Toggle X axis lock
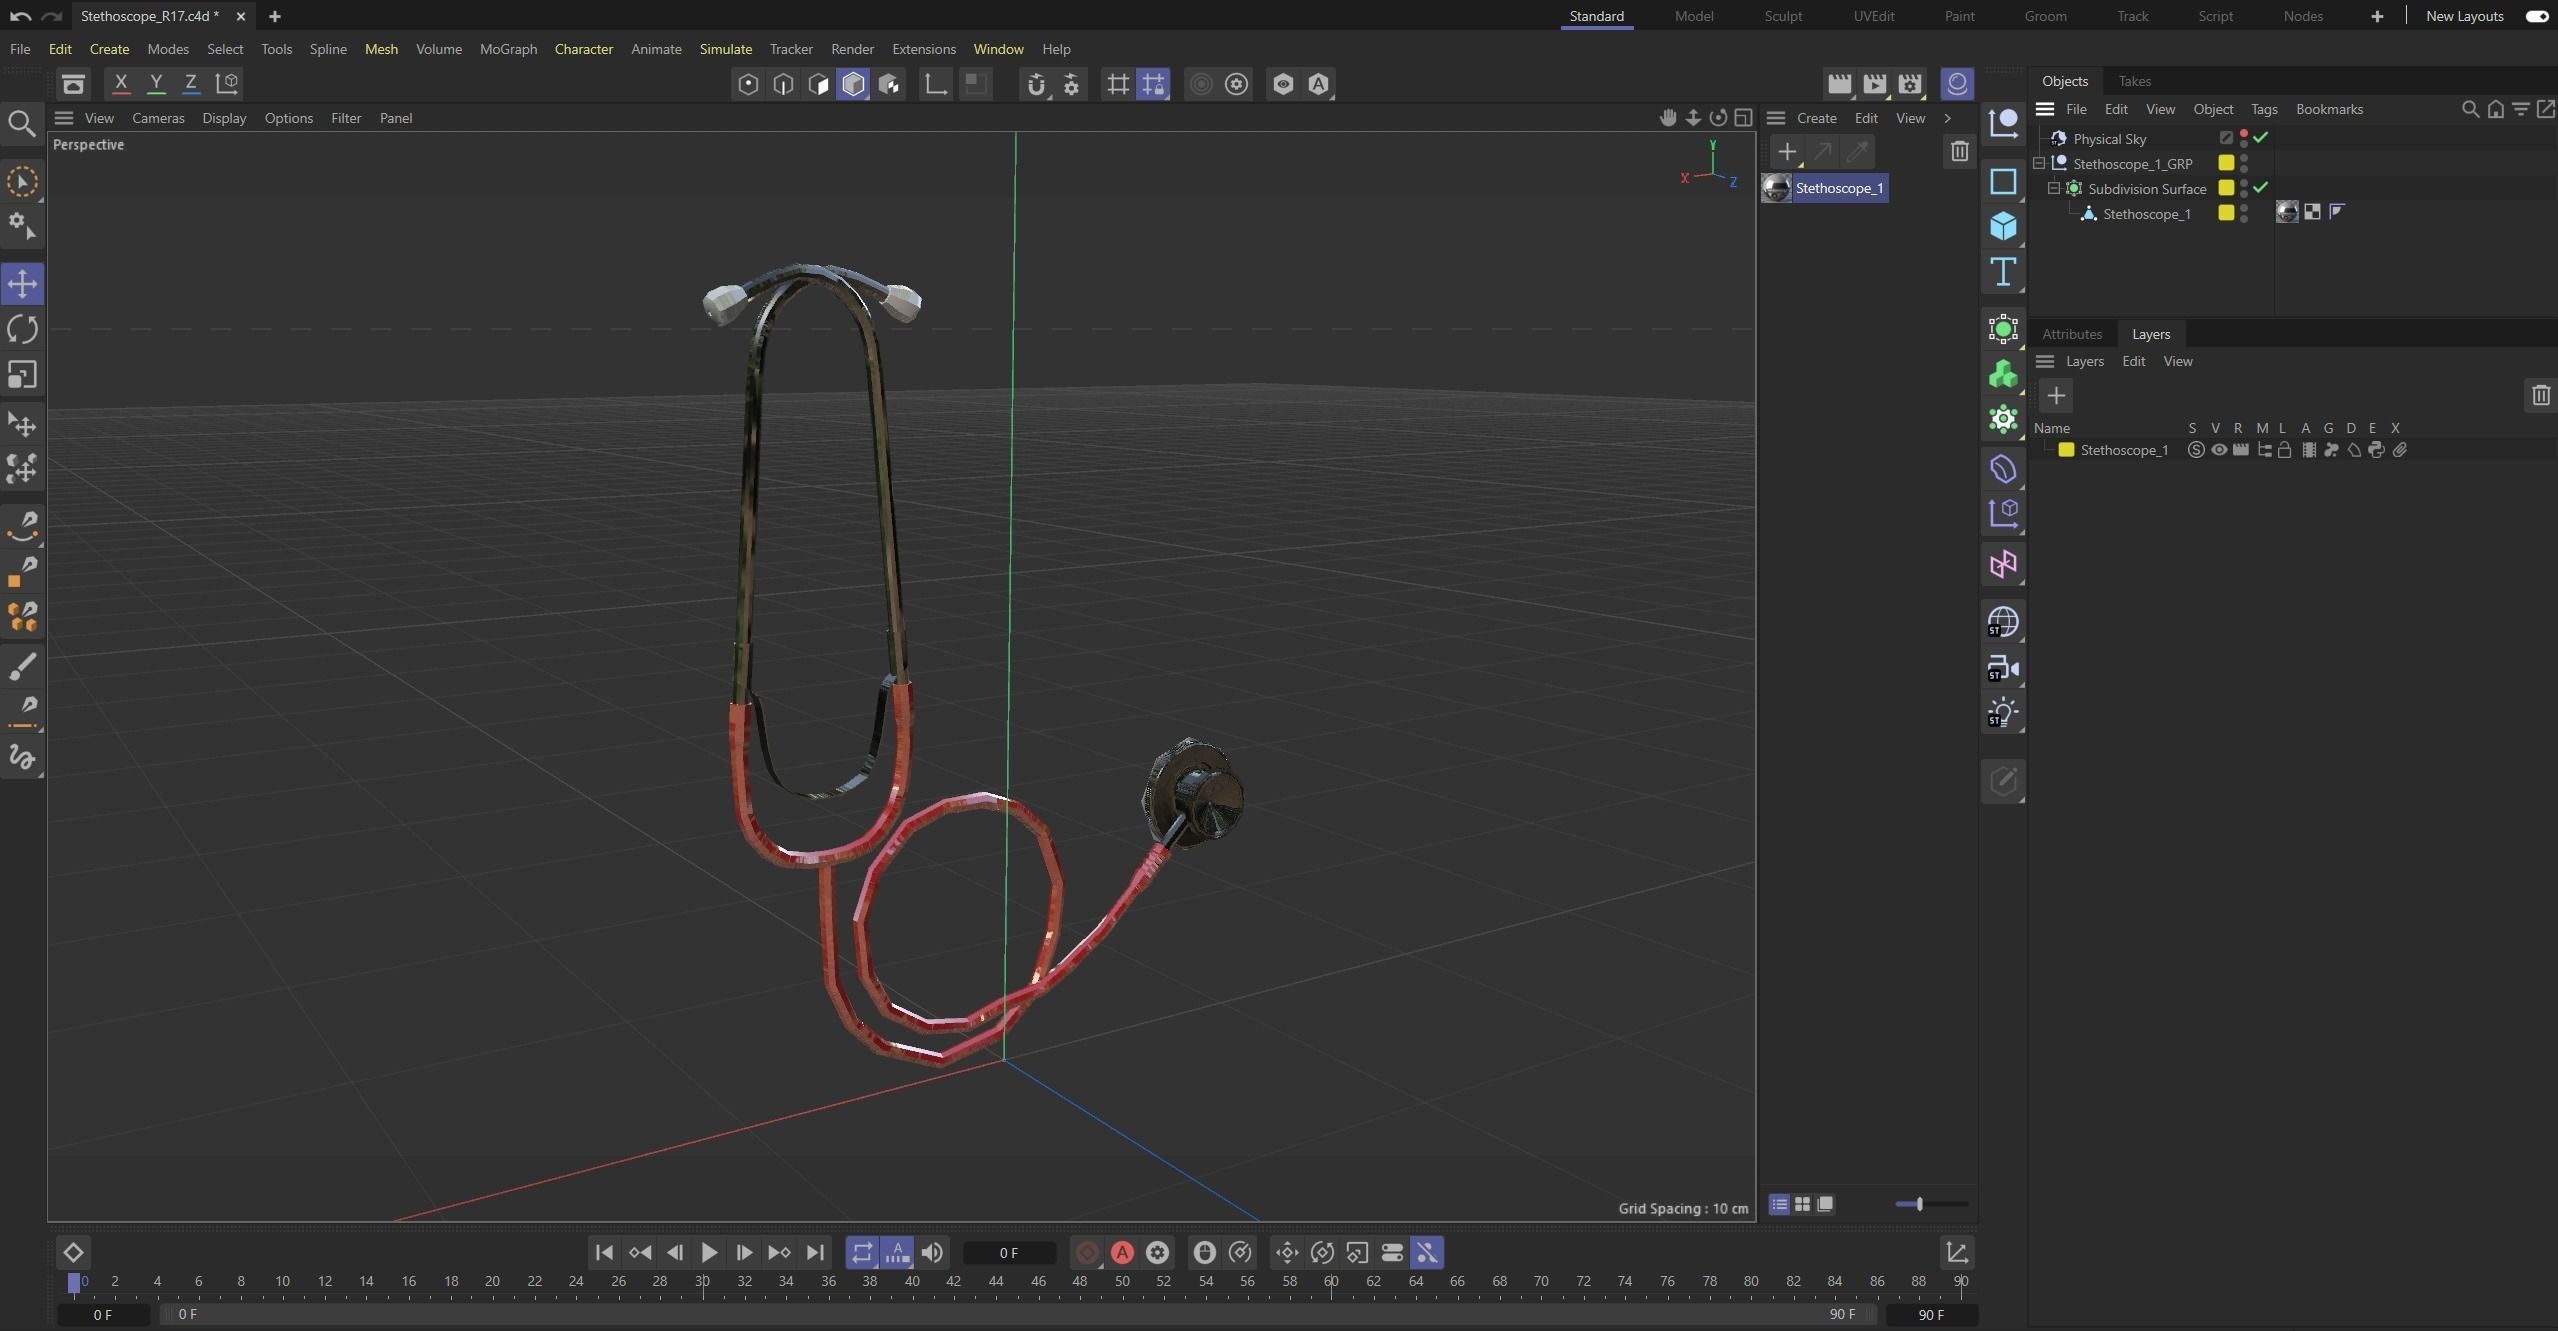The width and height of the screenshot is (2558, 1331). [x=121, y=84]
